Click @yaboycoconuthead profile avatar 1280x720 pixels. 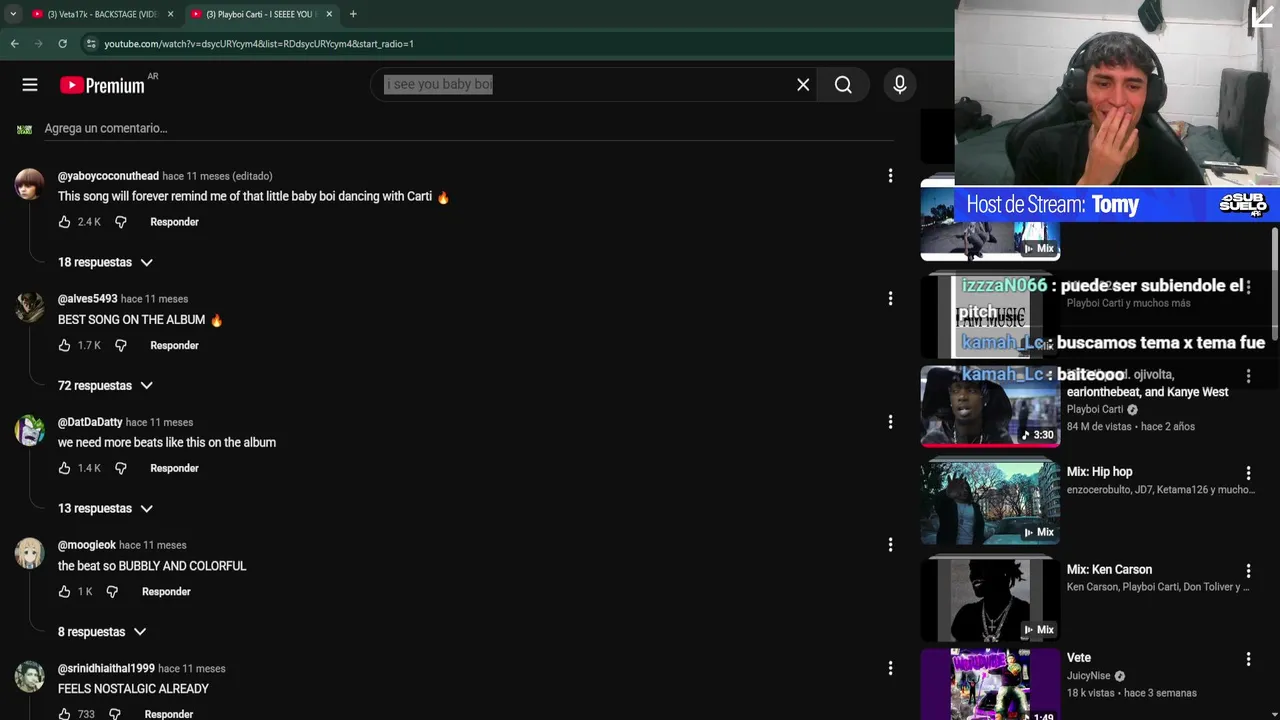pyautogui.click(x=30, y=185)
